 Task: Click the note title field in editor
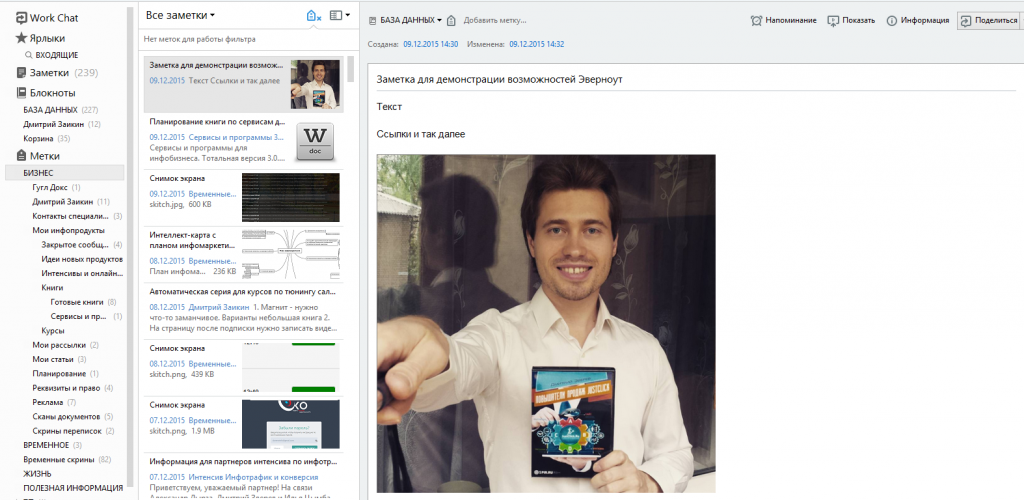tap(696, 80)
